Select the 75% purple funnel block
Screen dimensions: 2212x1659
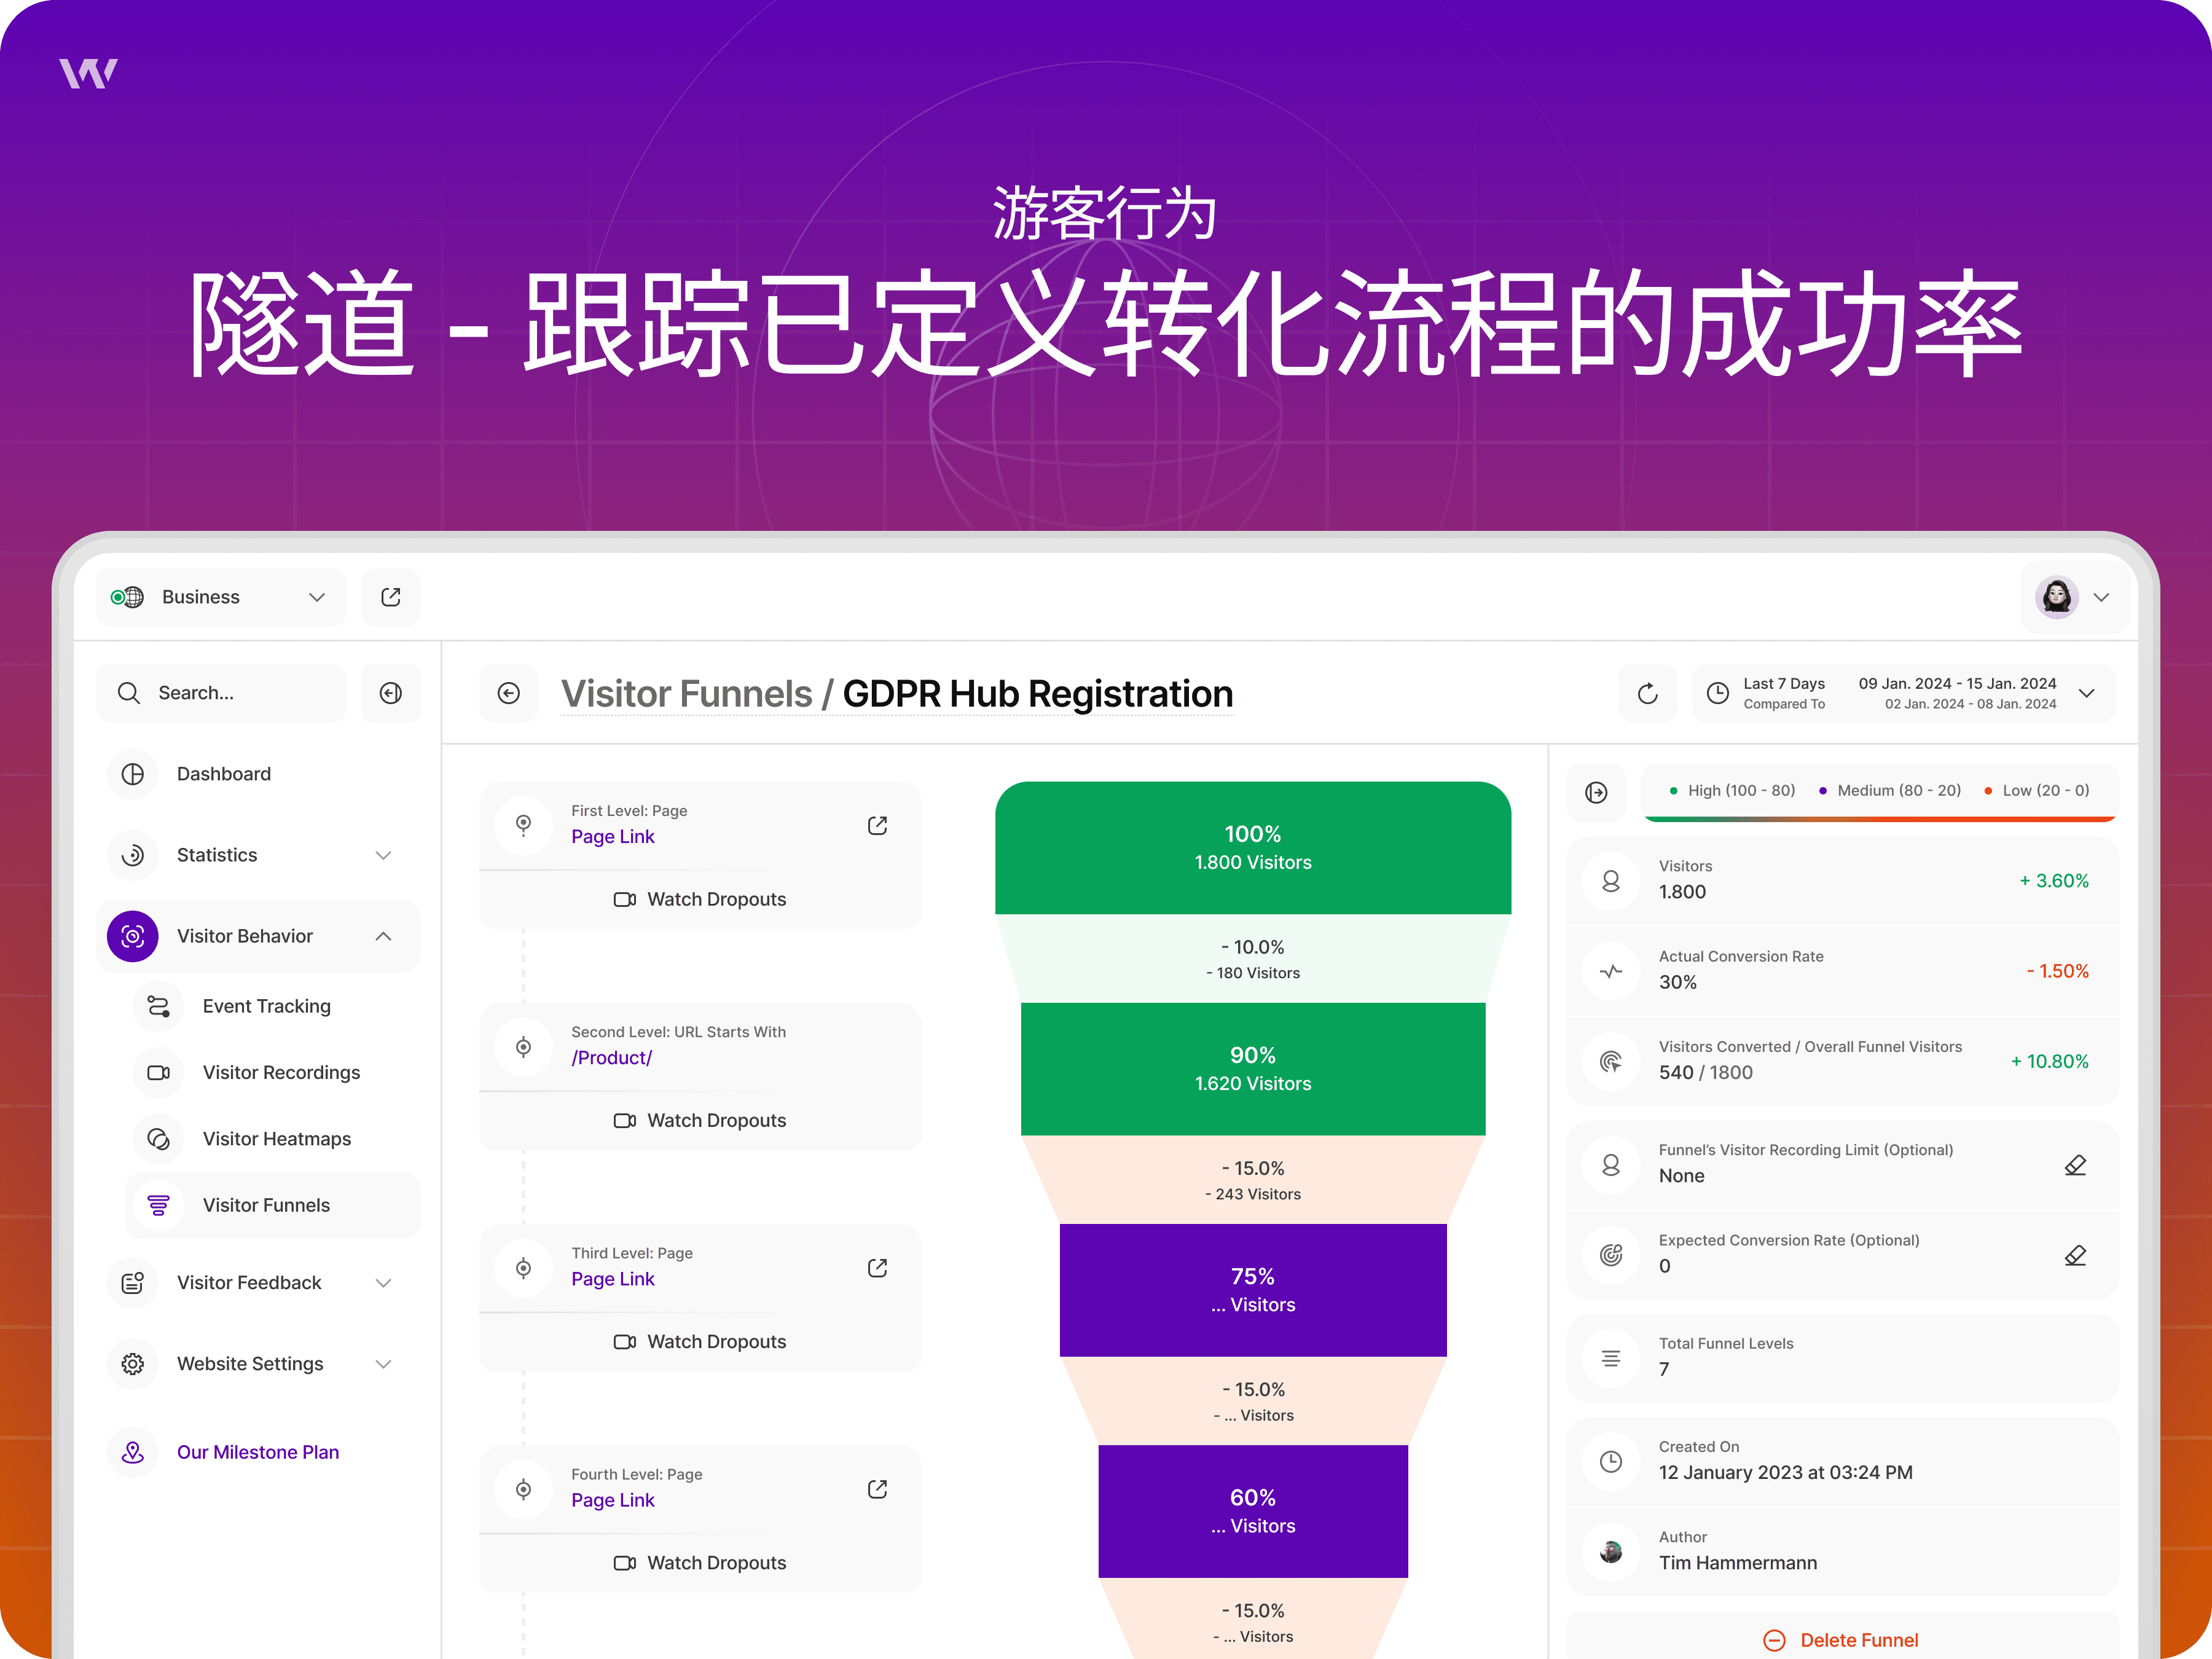click(x=1253, y=1290)
